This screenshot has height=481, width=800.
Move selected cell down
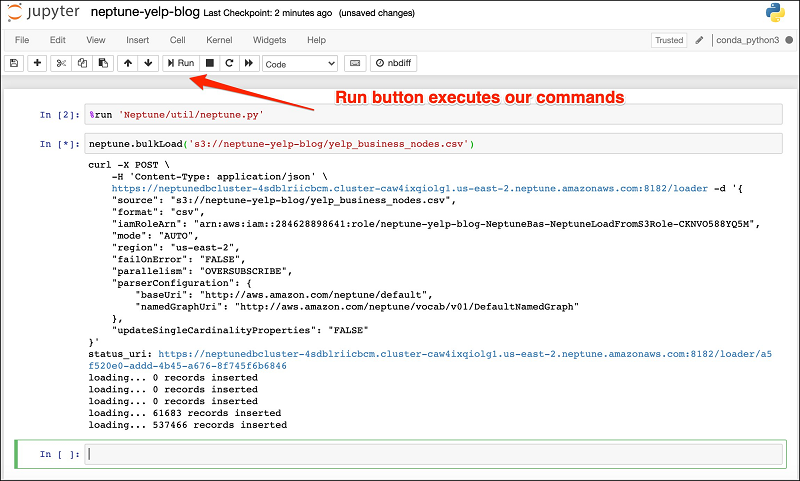click(148, 63)
